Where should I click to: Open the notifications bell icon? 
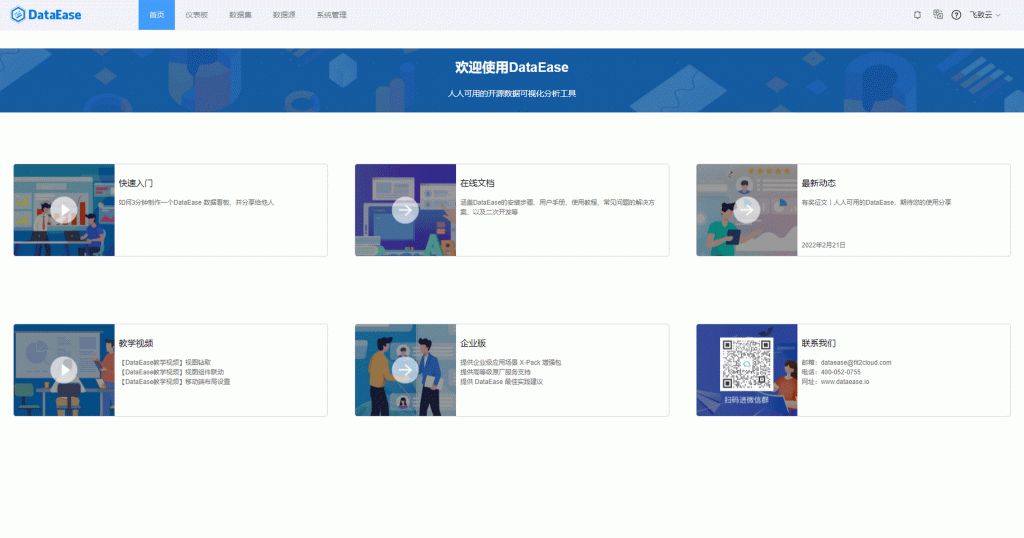(x=917, y=14)
